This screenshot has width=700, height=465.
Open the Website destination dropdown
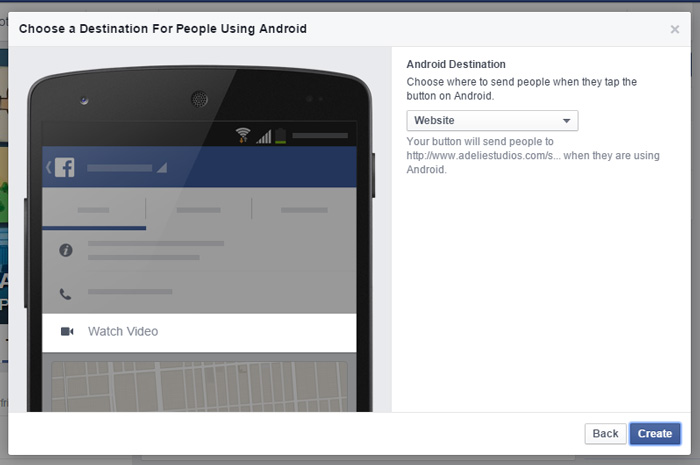(492, 121)
